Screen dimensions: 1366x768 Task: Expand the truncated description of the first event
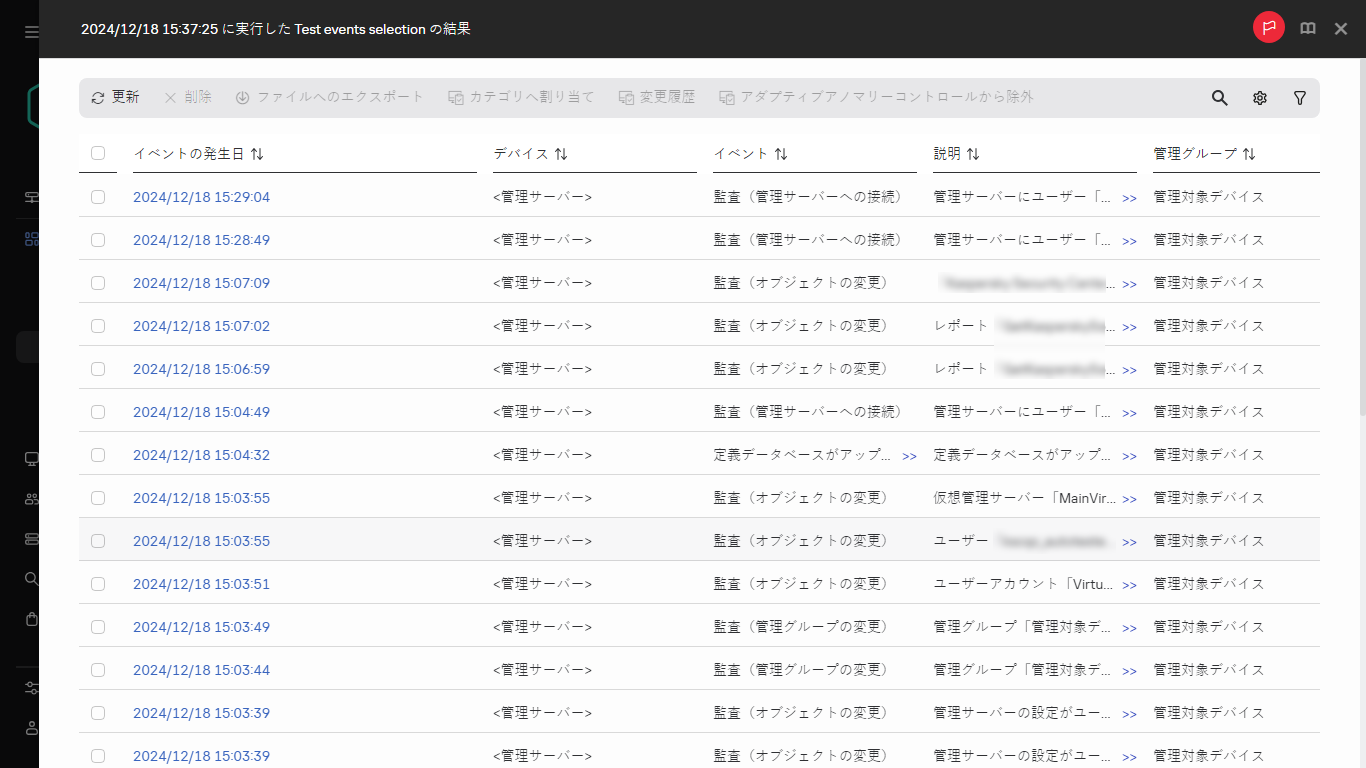1129,198
